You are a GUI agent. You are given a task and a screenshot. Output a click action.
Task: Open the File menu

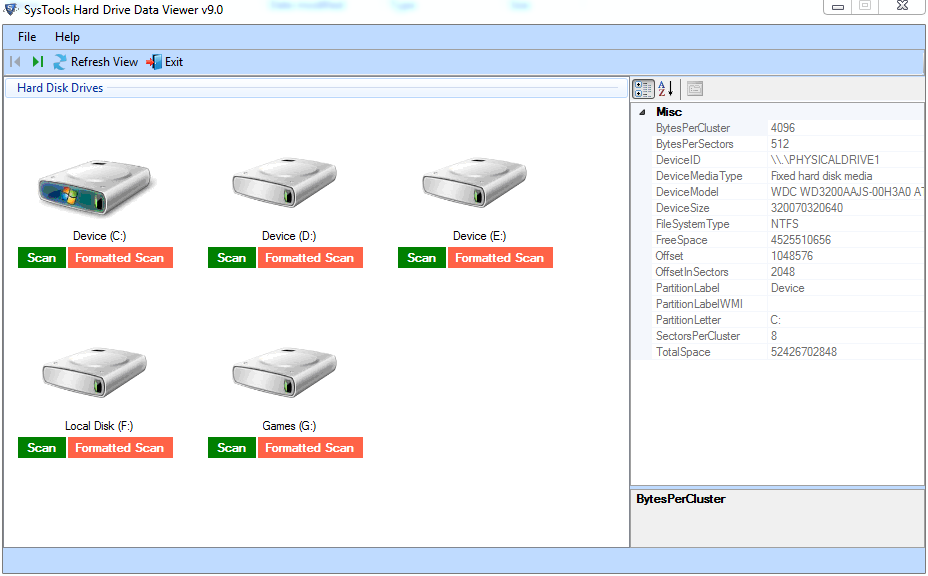click(x=27, y=37)
